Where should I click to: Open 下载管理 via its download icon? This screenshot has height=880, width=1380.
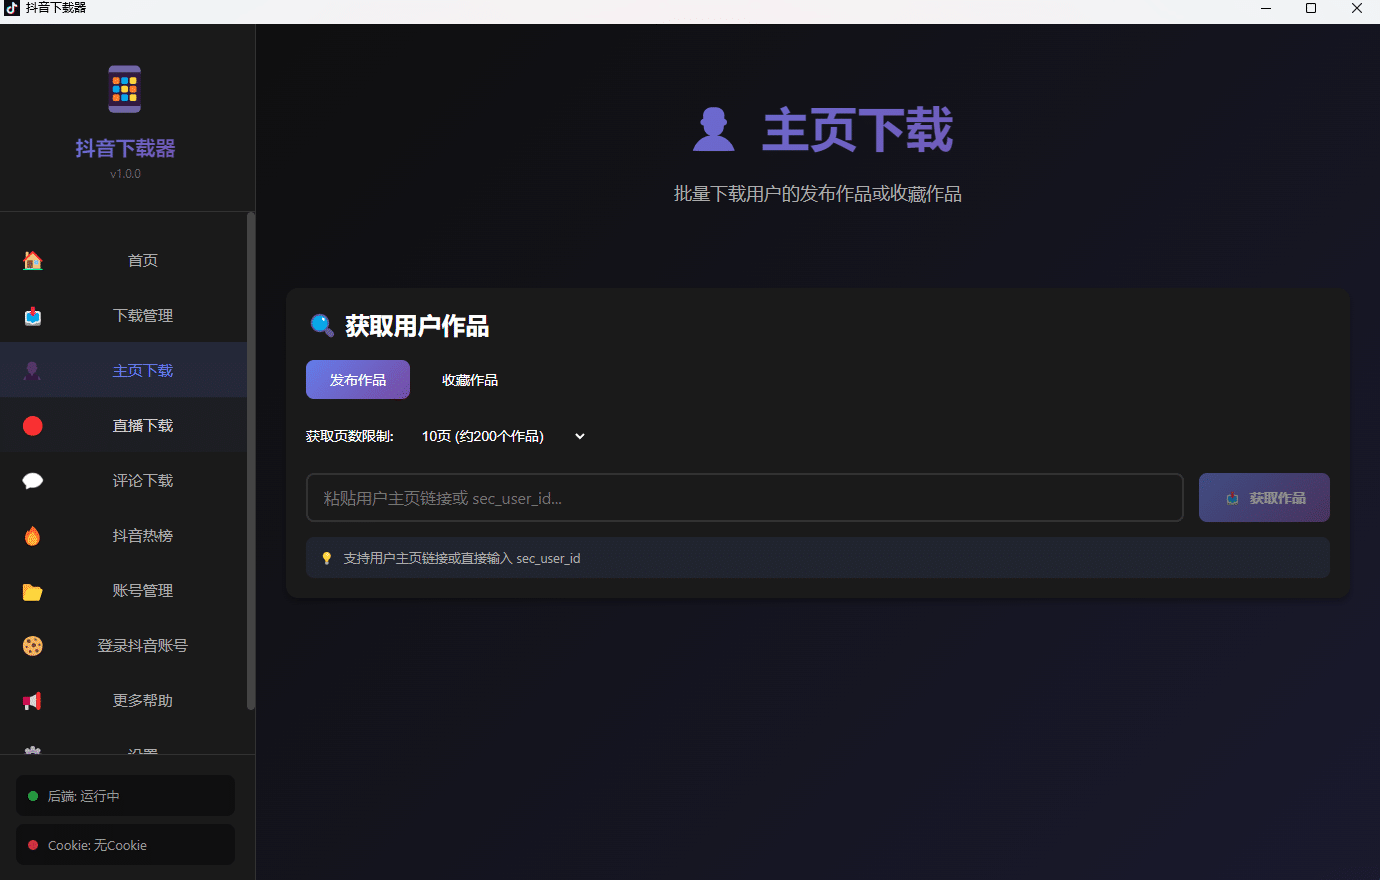click(x=32, y=315)
